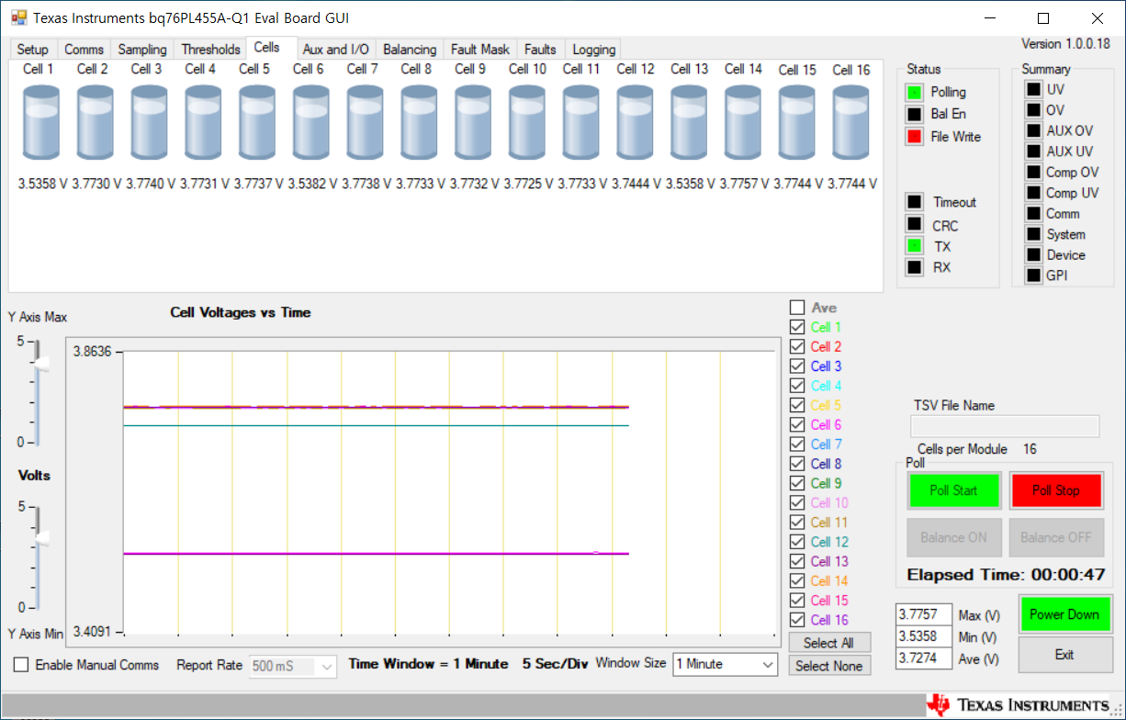Click the Cell 9 battery icon
This screenshot has height=720, width=1126.
[473, 123]
